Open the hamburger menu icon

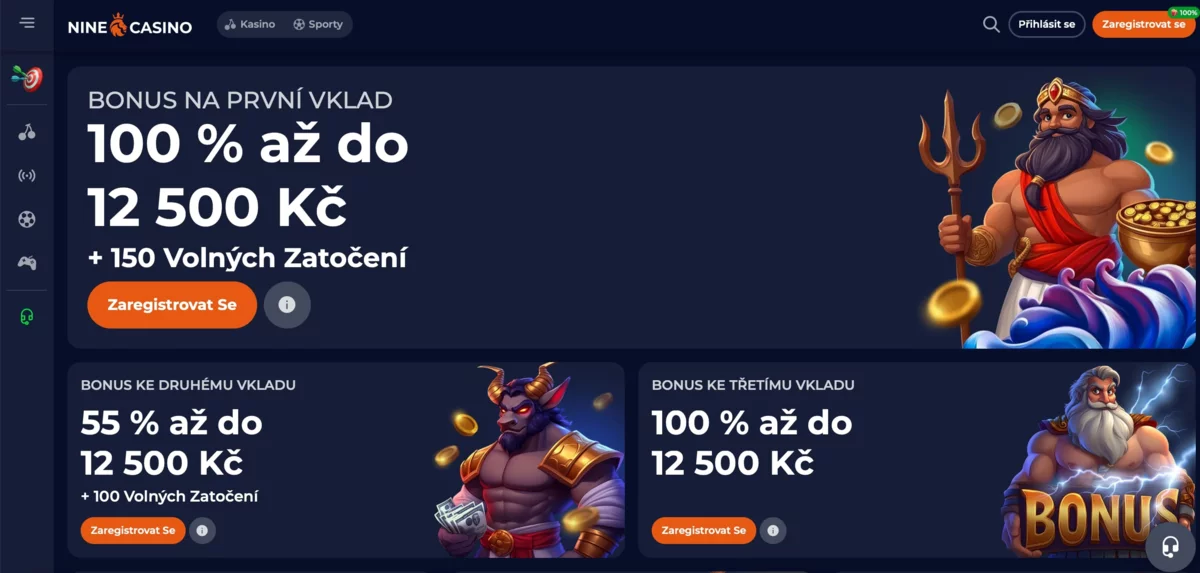click(27, 23)
